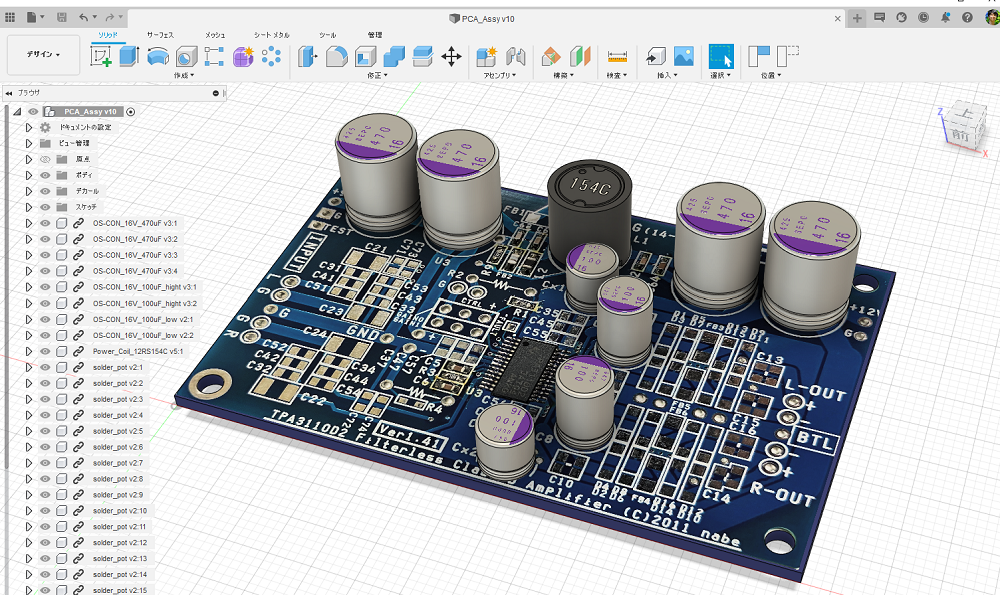Image resolution: width=1000 pixels, height=595 pixels.
Task: Open the 検査 dropdown menu
Action: (617, 75)
